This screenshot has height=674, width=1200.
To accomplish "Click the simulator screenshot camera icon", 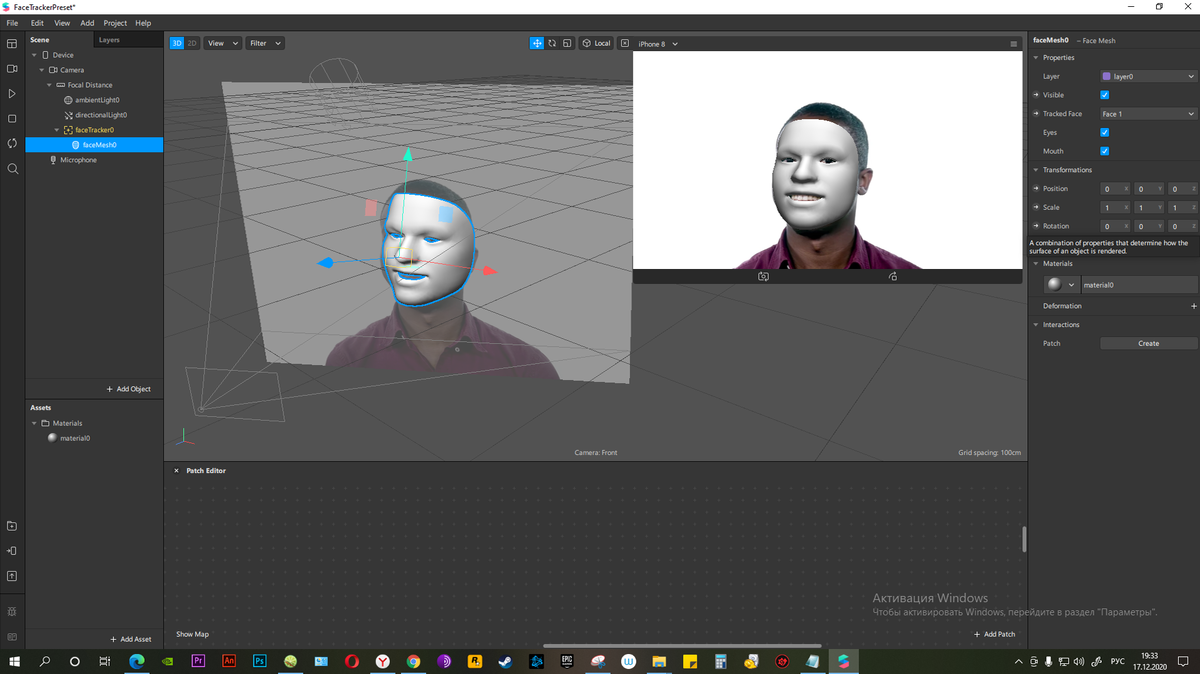I will [x=763, y=276].
